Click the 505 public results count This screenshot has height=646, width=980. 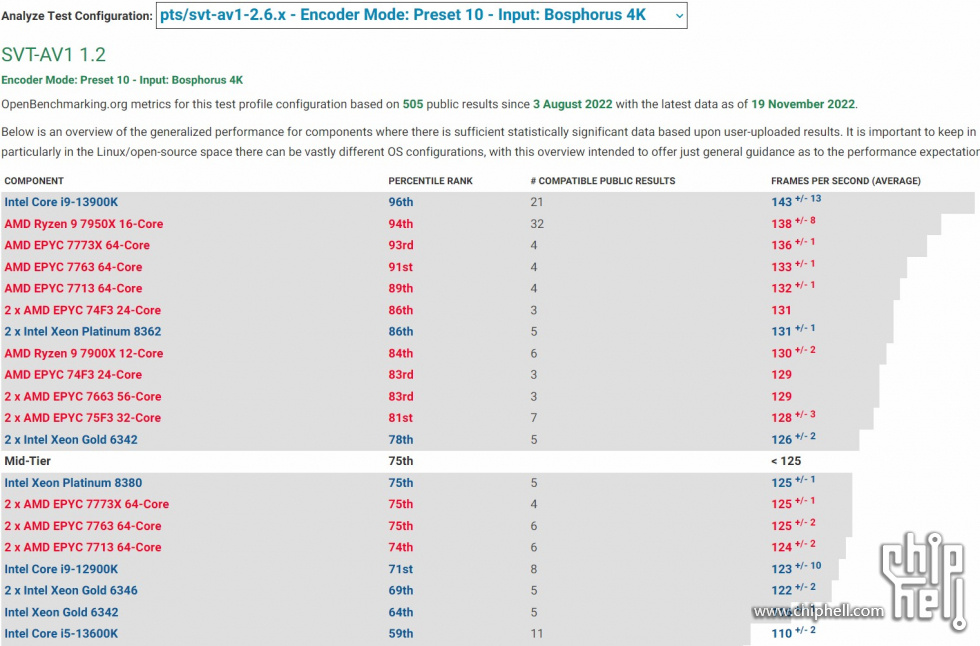tap(412, 104)
